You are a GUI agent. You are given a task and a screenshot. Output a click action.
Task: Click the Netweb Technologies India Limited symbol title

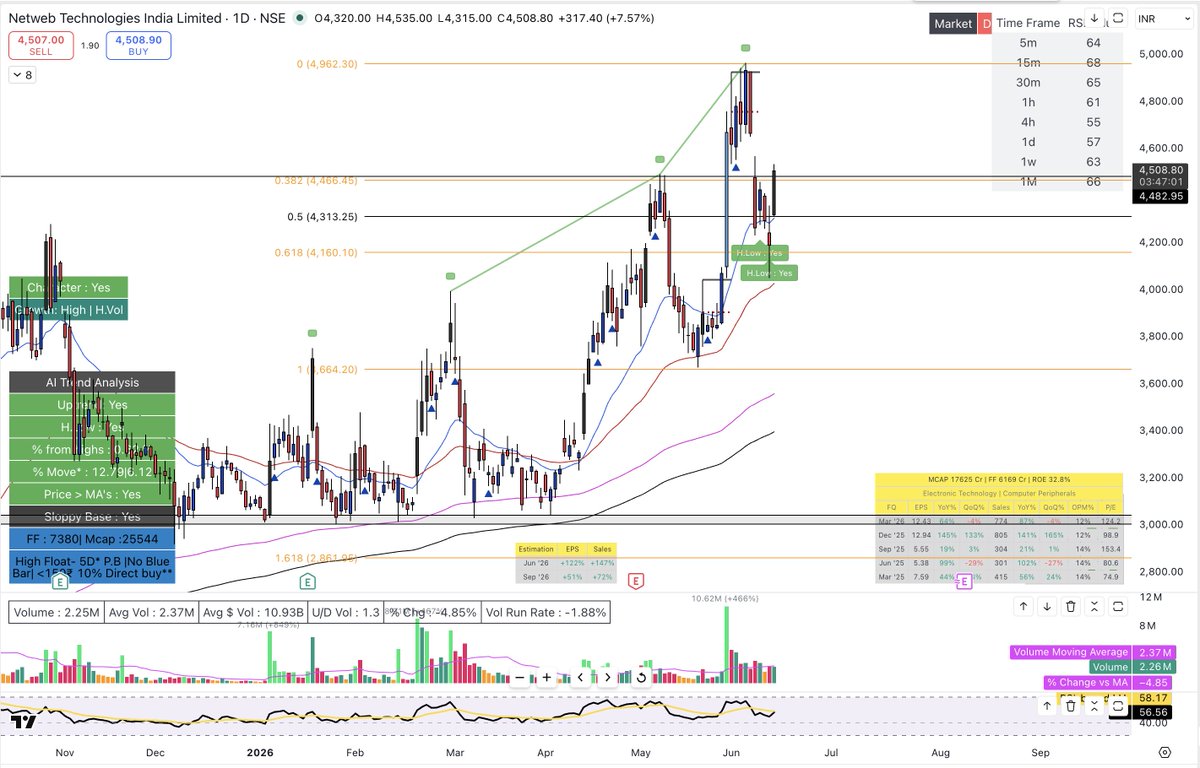[113, 18]
